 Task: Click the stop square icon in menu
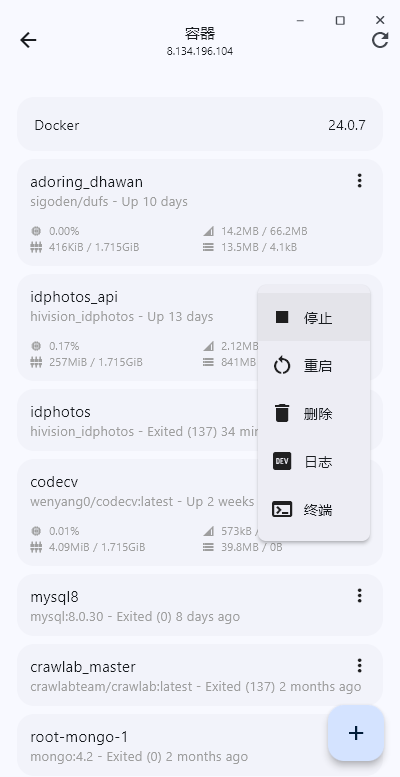tap(282, 317)
